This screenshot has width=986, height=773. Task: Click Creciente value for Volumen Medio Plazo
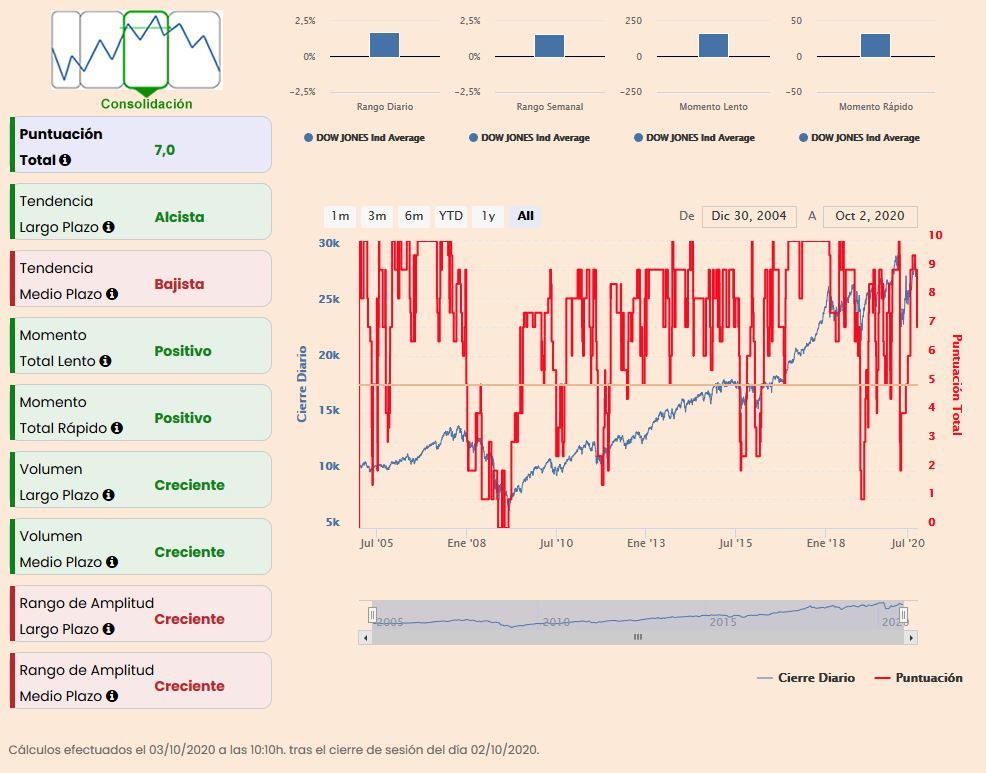click(189, 552)
